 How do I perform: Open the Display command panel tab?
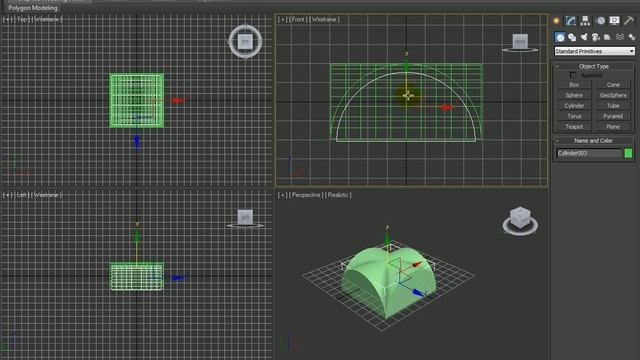click(614, 20)
